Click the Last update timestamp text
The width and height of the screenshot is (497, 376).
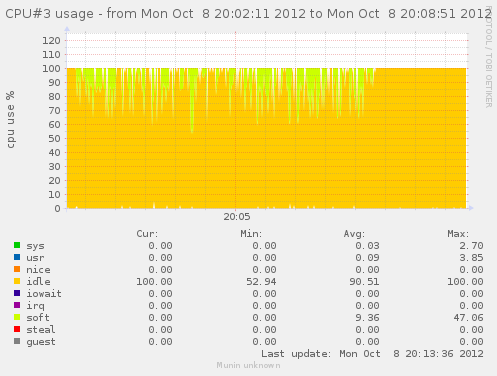(372, 354)
